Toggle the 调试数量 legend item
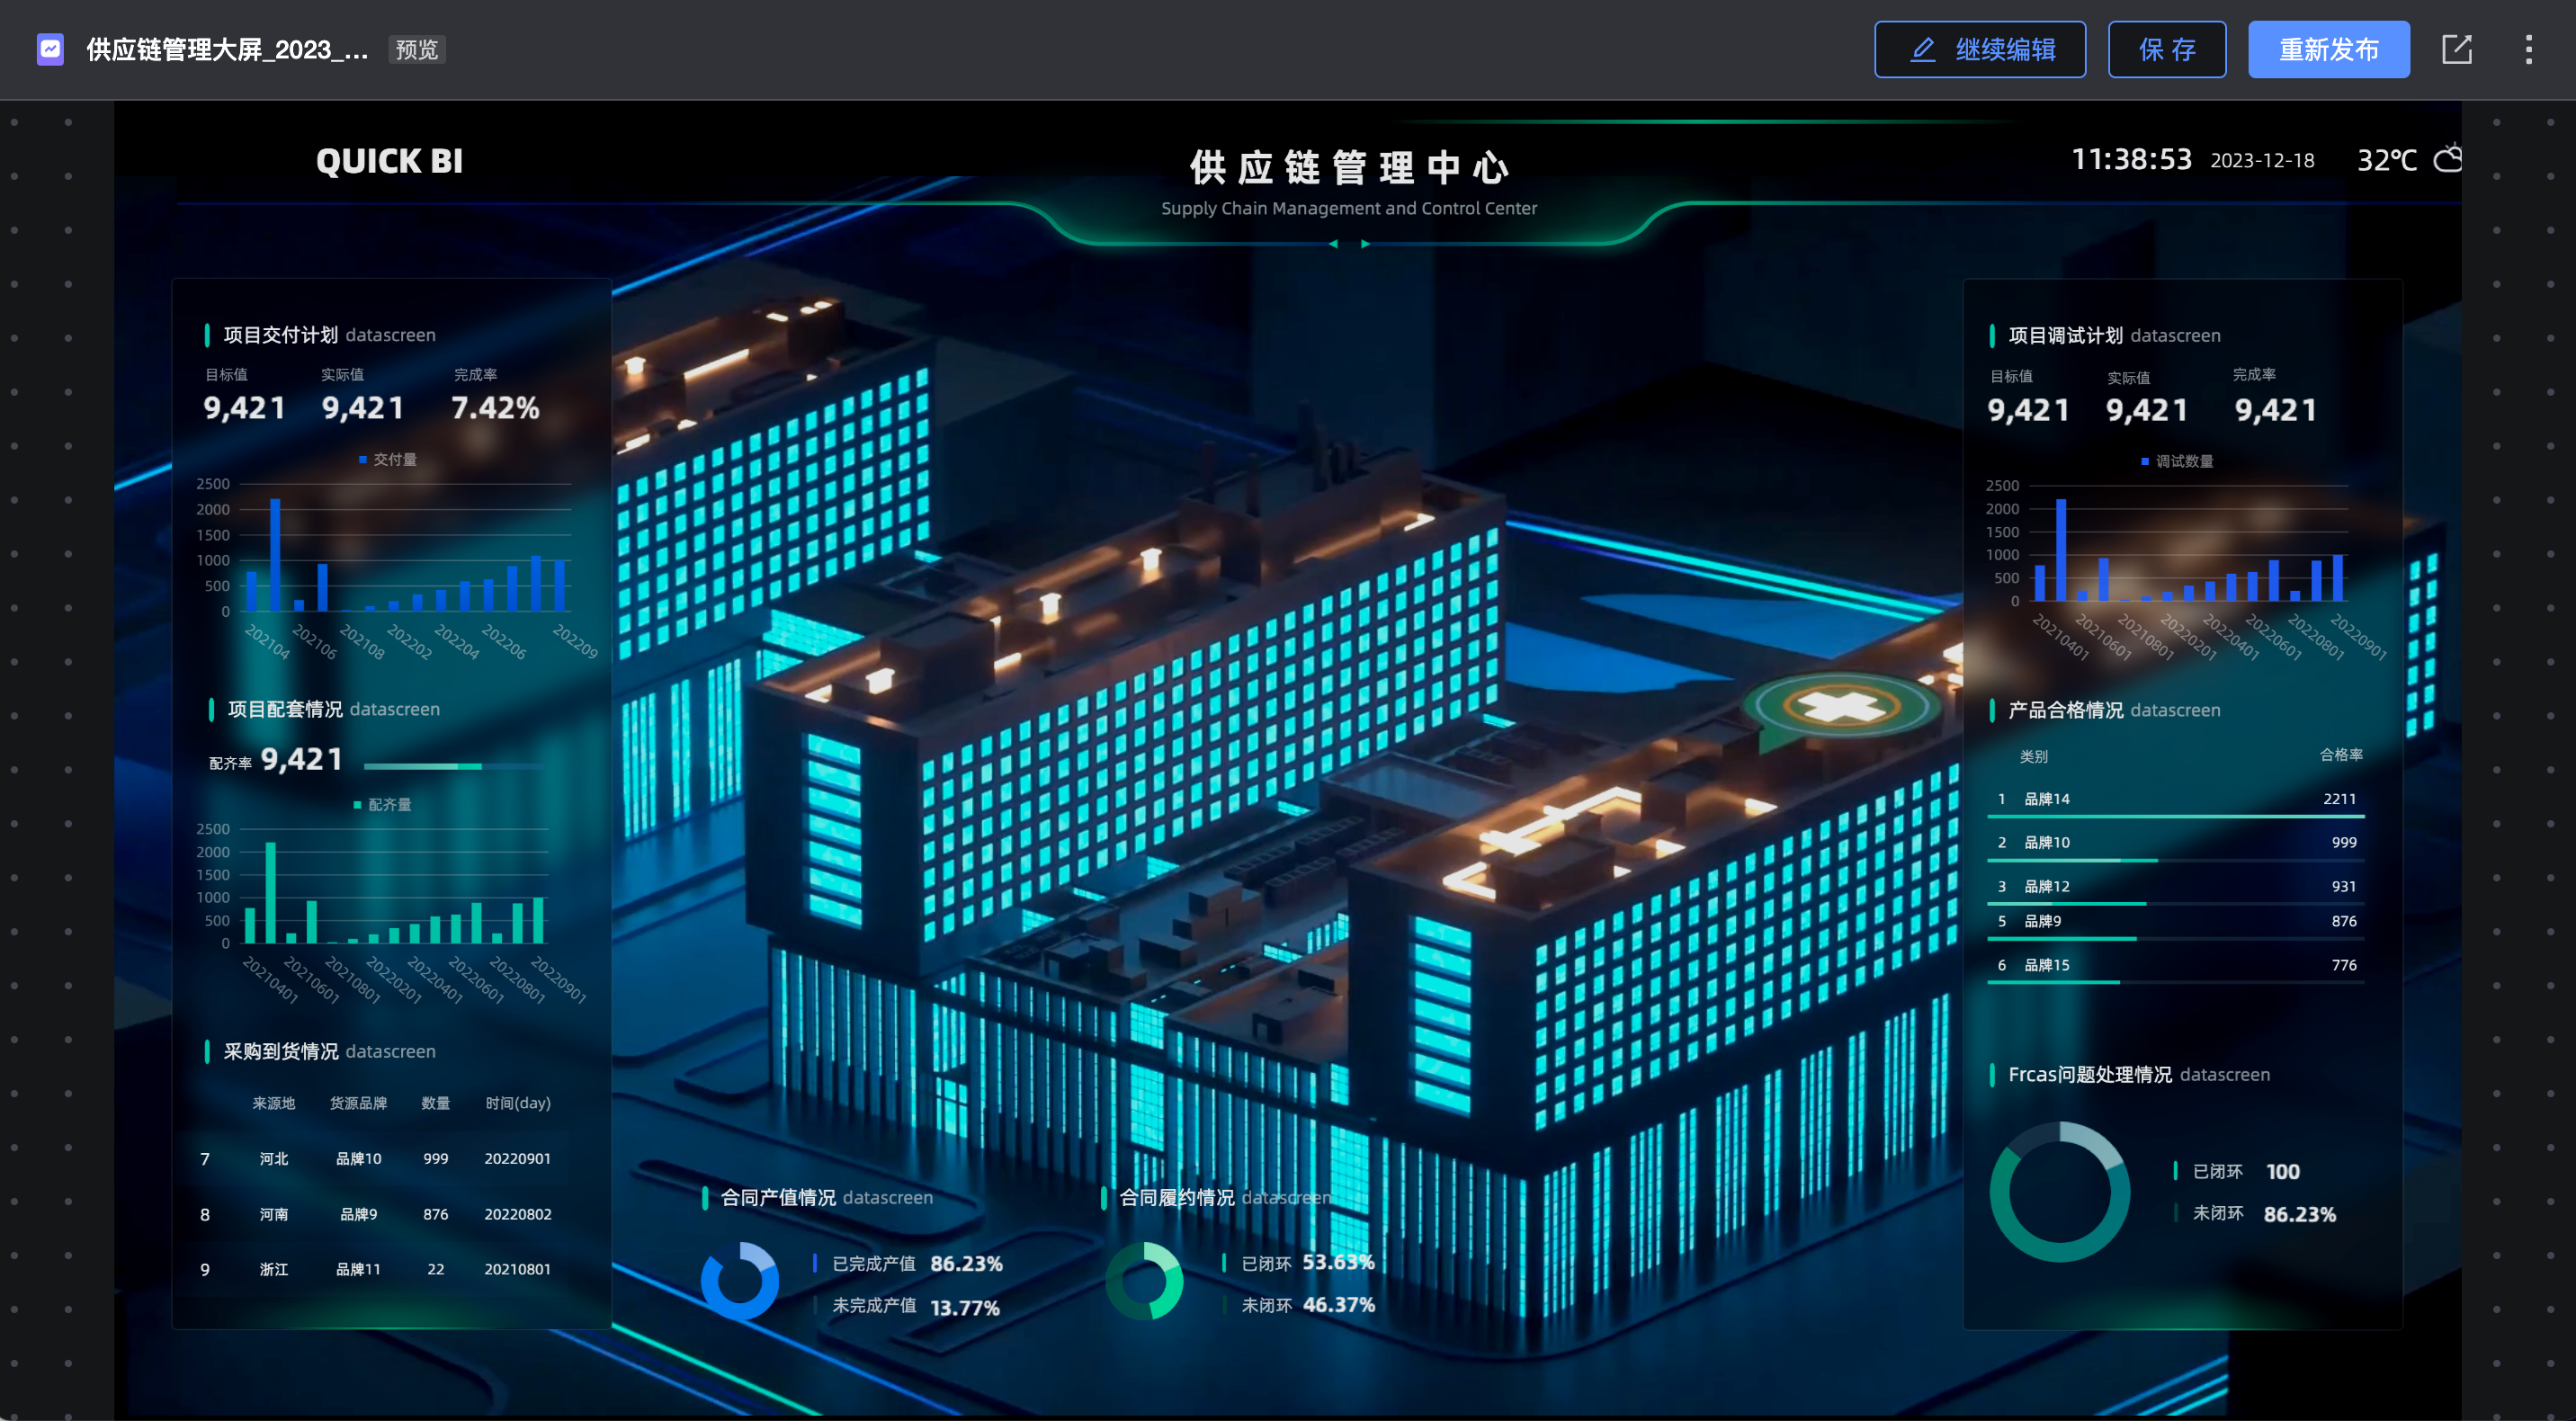 point(2177,461)
